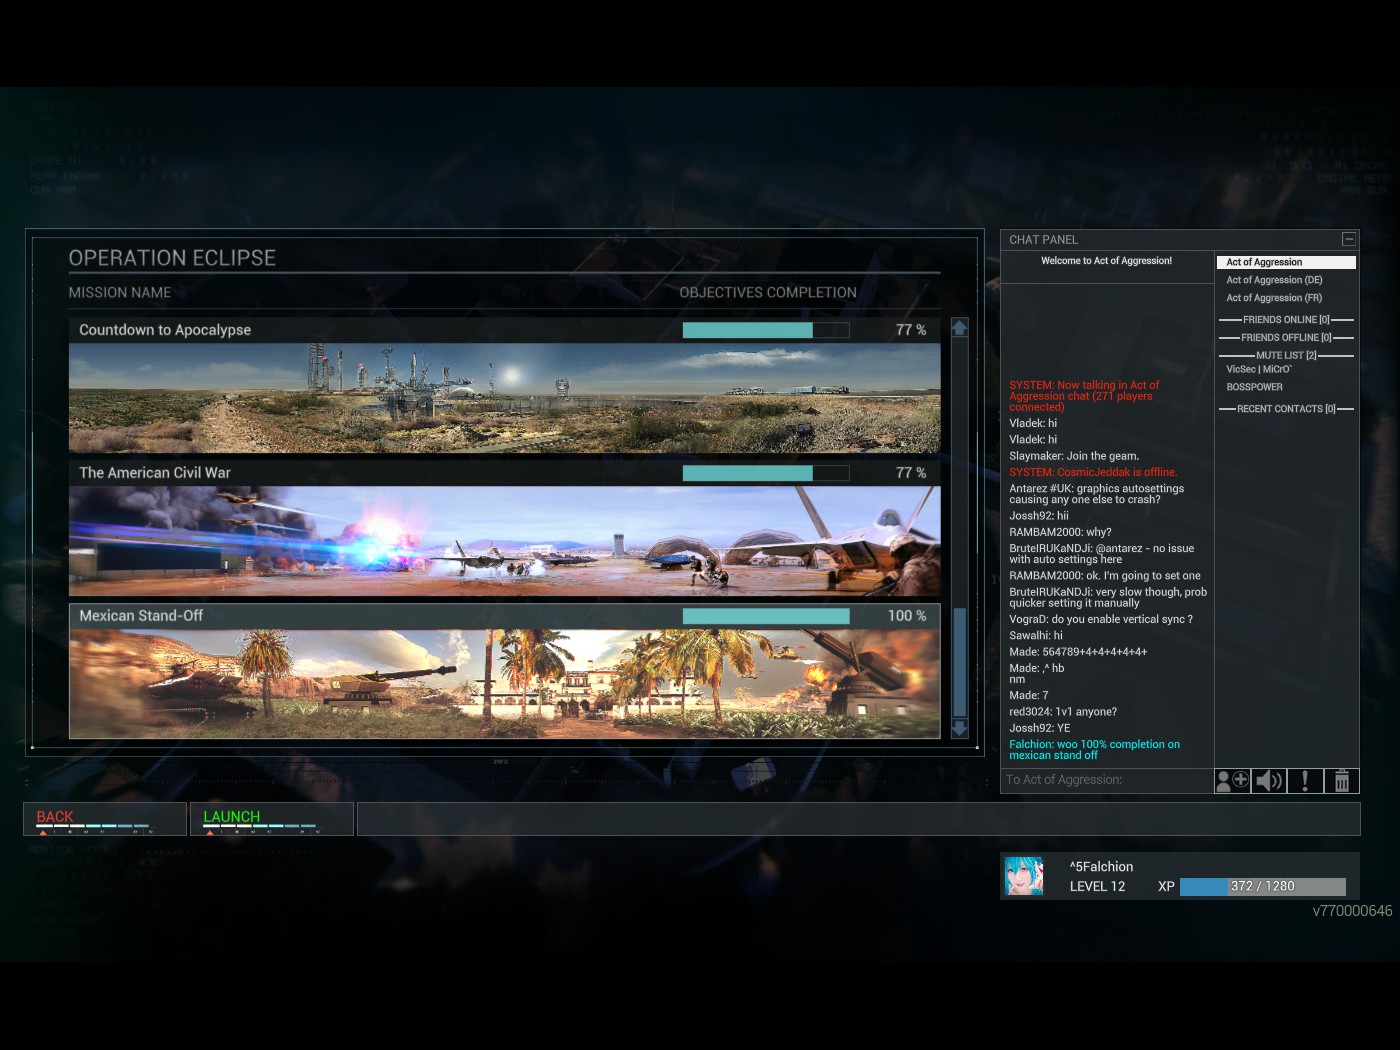Click the add friend icon in chat panel
Image resolution: width=1400 pixels, height=1050 pixels.
click(x=1232, y=781)
